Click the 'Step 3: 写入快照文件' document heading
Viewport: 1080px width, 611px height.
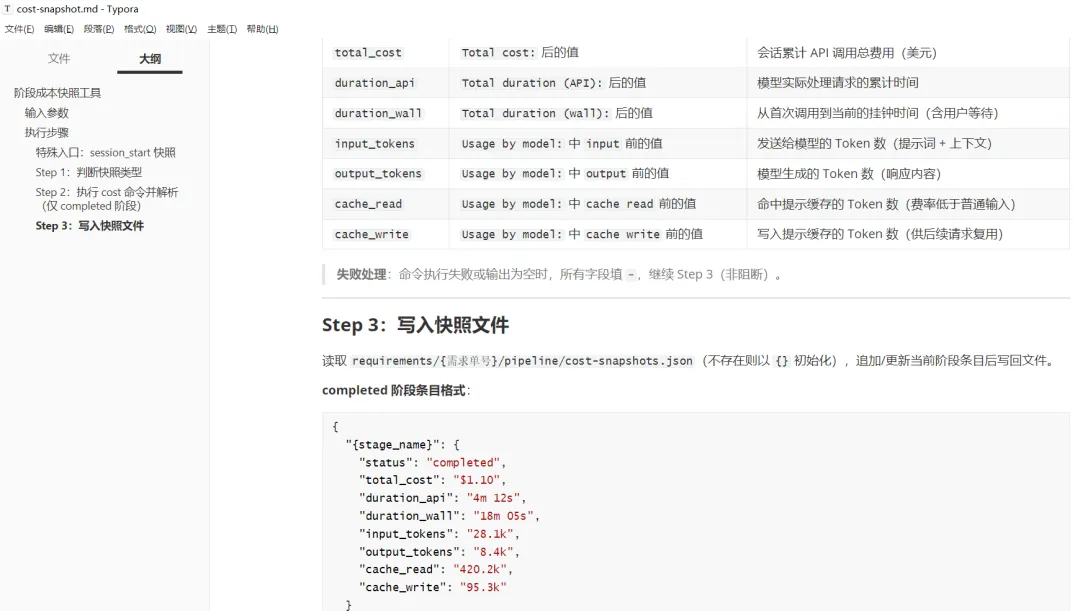tap(415, 324)
